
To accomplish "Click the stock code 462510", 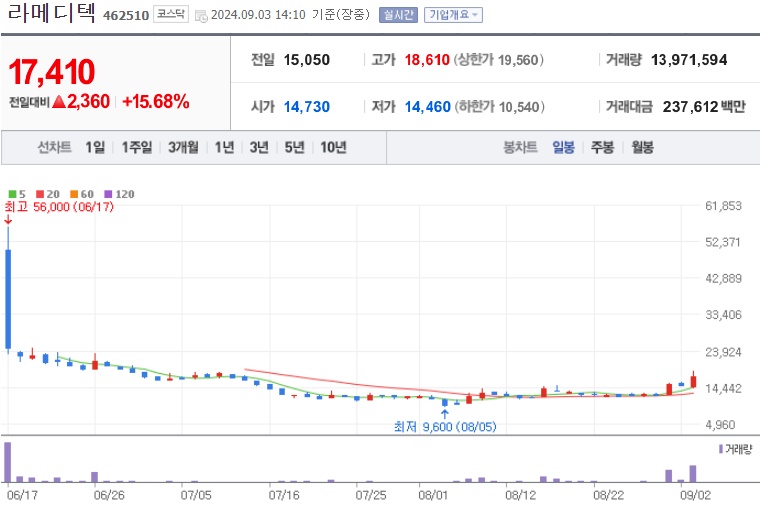I will point(126,16).
